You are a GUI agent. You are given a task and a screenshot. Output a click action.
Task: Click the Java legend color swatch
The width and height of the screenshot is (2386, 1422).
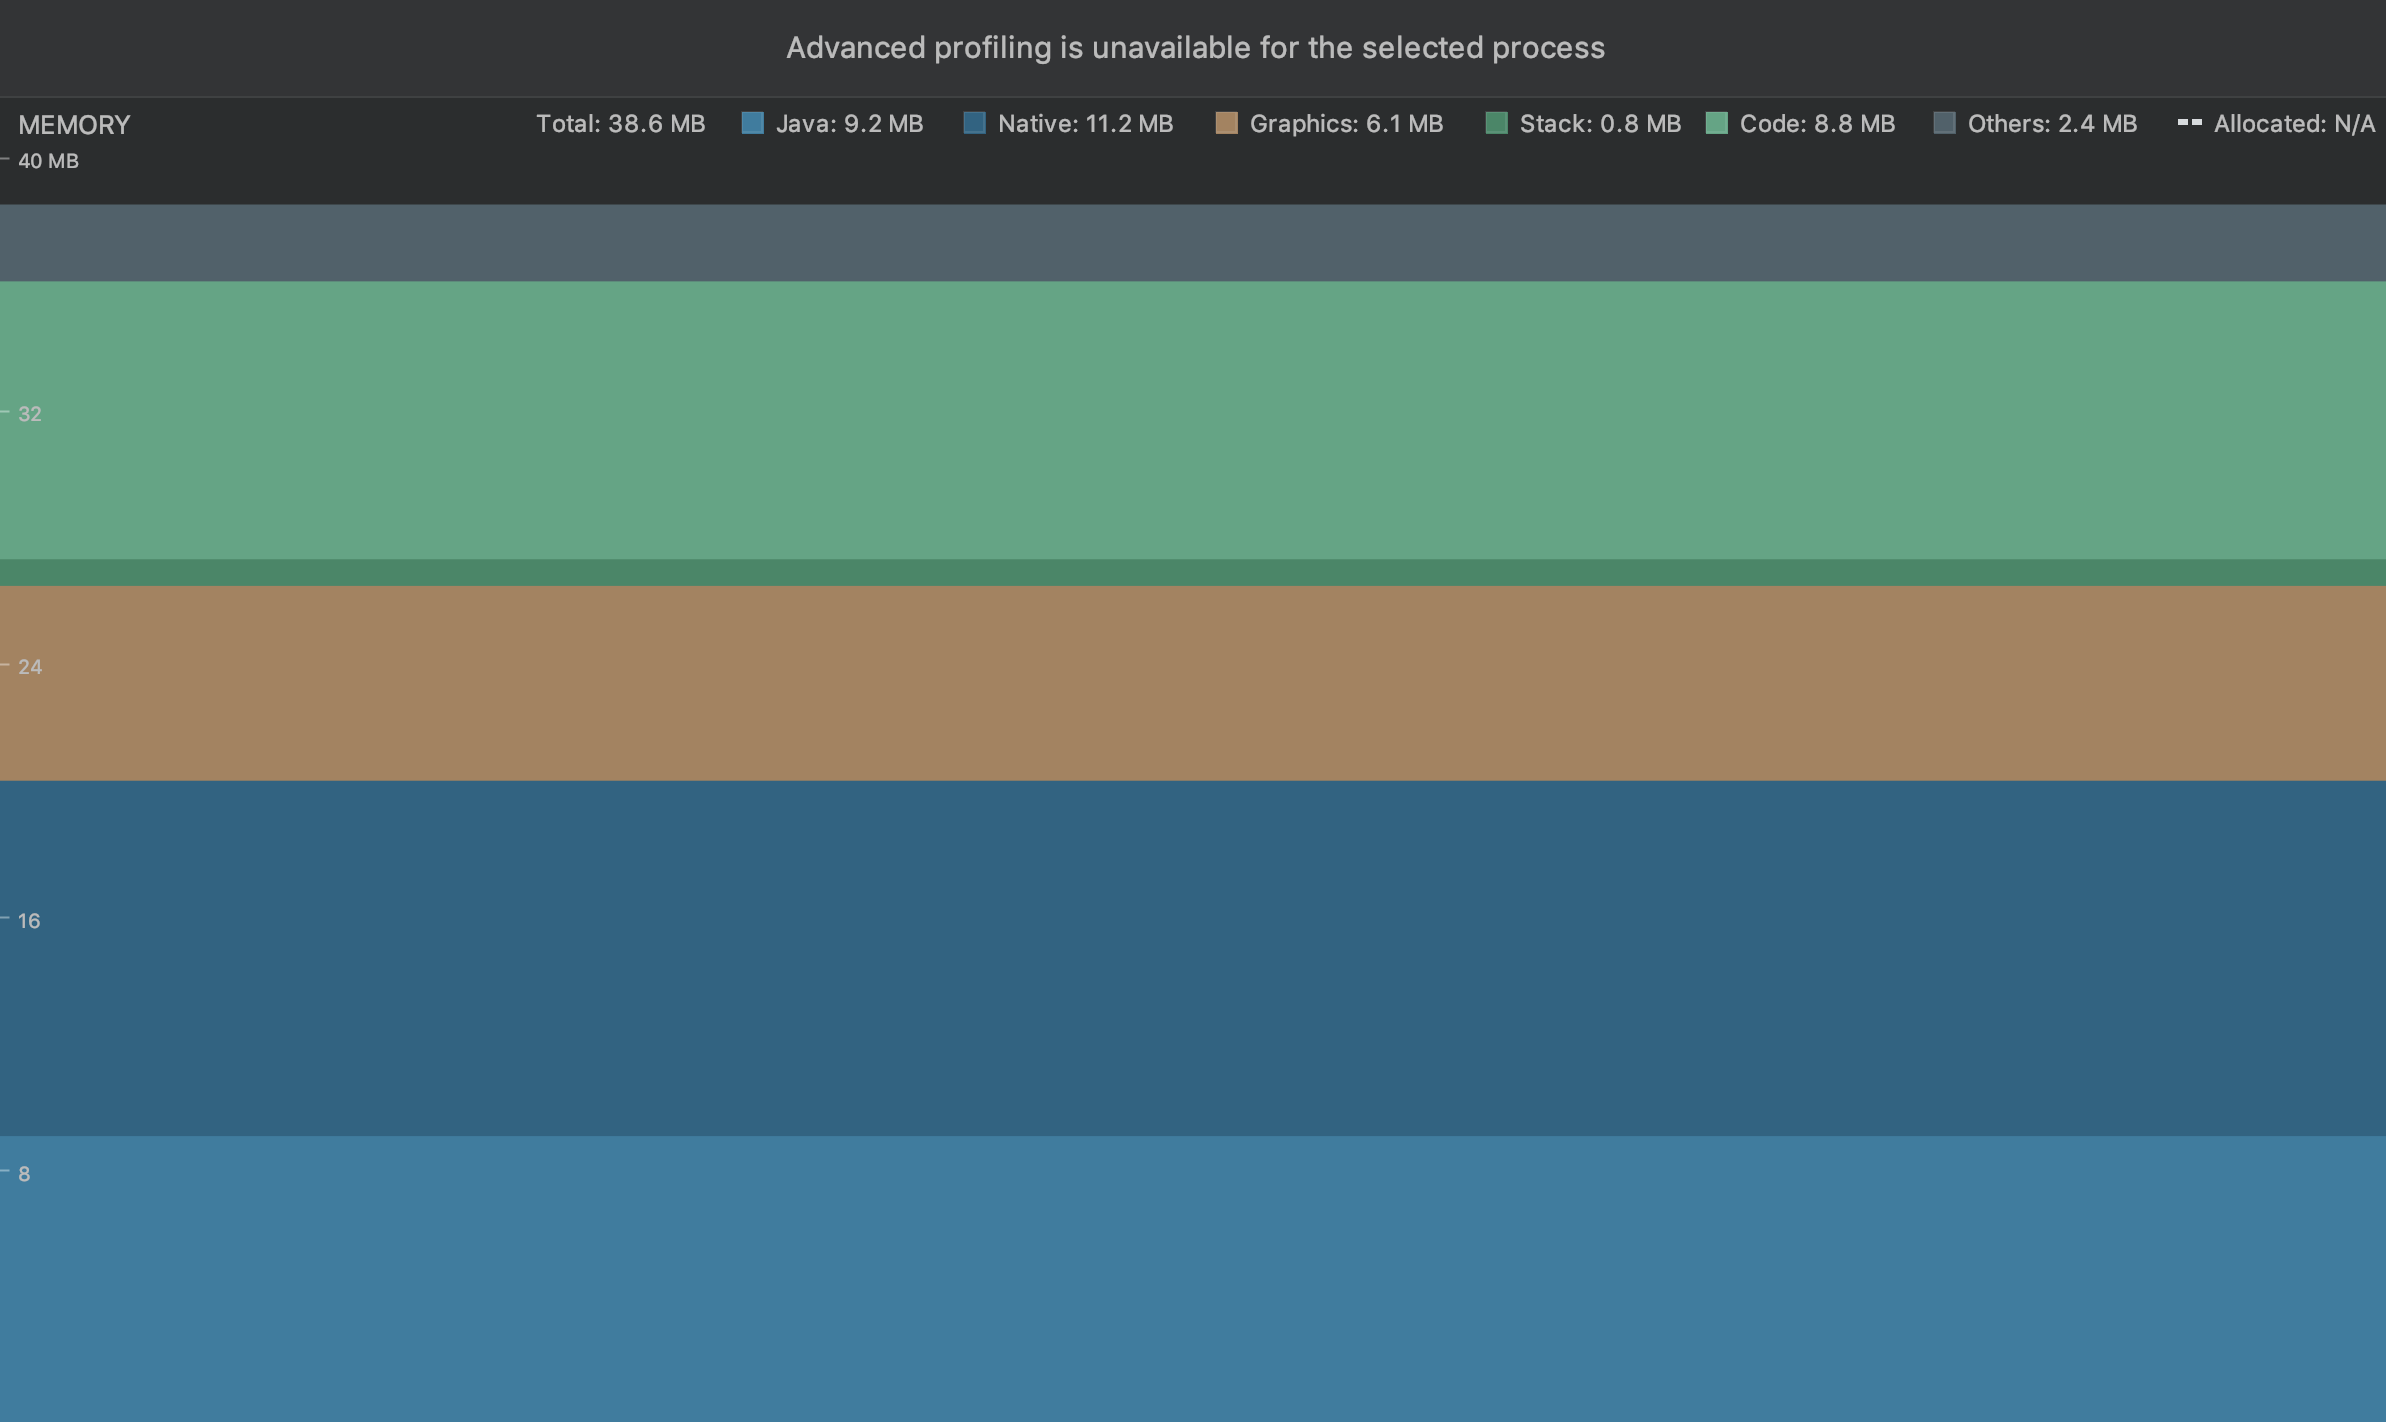[x=753, y=123]
